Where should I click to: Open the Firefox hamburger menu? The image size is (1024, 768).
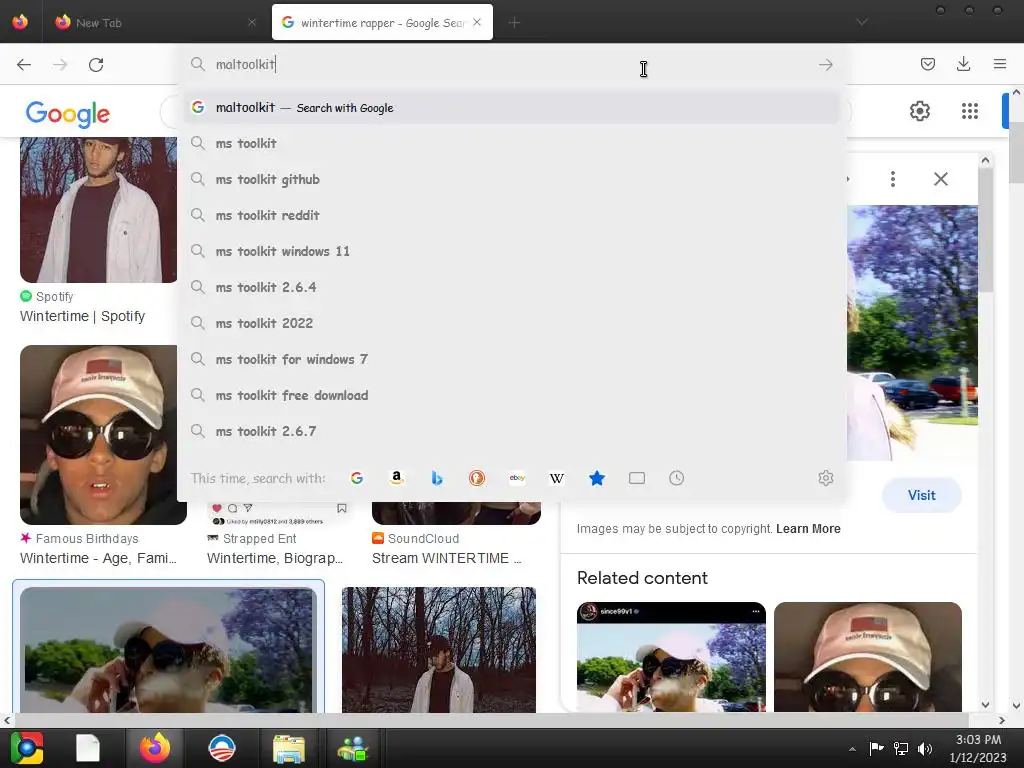[999, 64]
